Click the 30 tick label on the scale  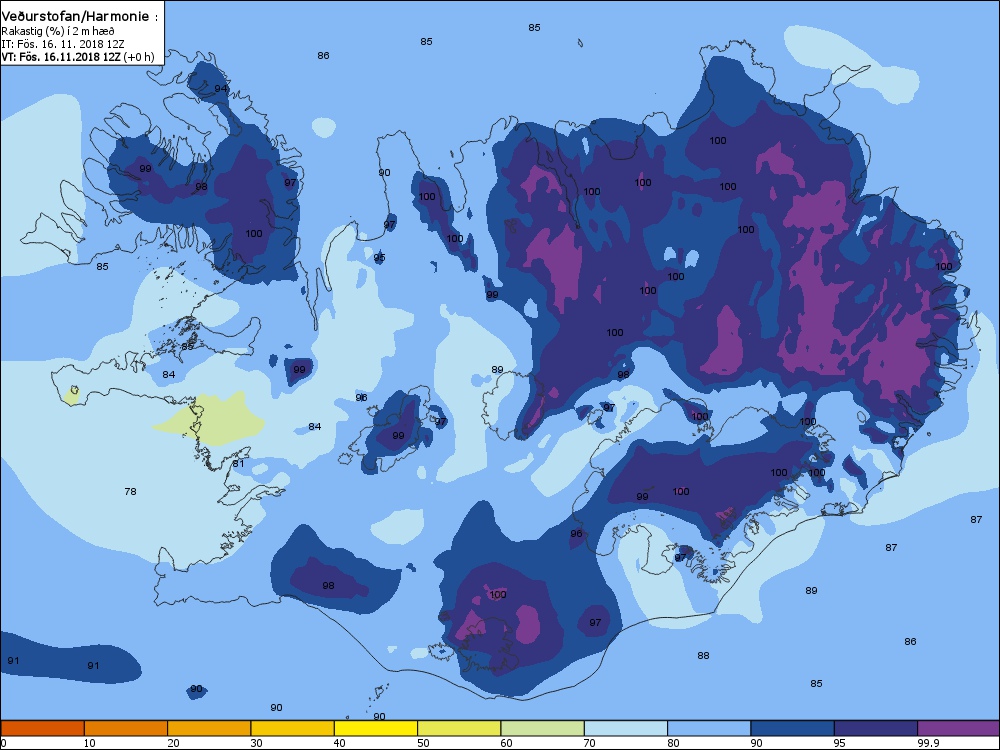pyautogui.click(x=257, y=743)
